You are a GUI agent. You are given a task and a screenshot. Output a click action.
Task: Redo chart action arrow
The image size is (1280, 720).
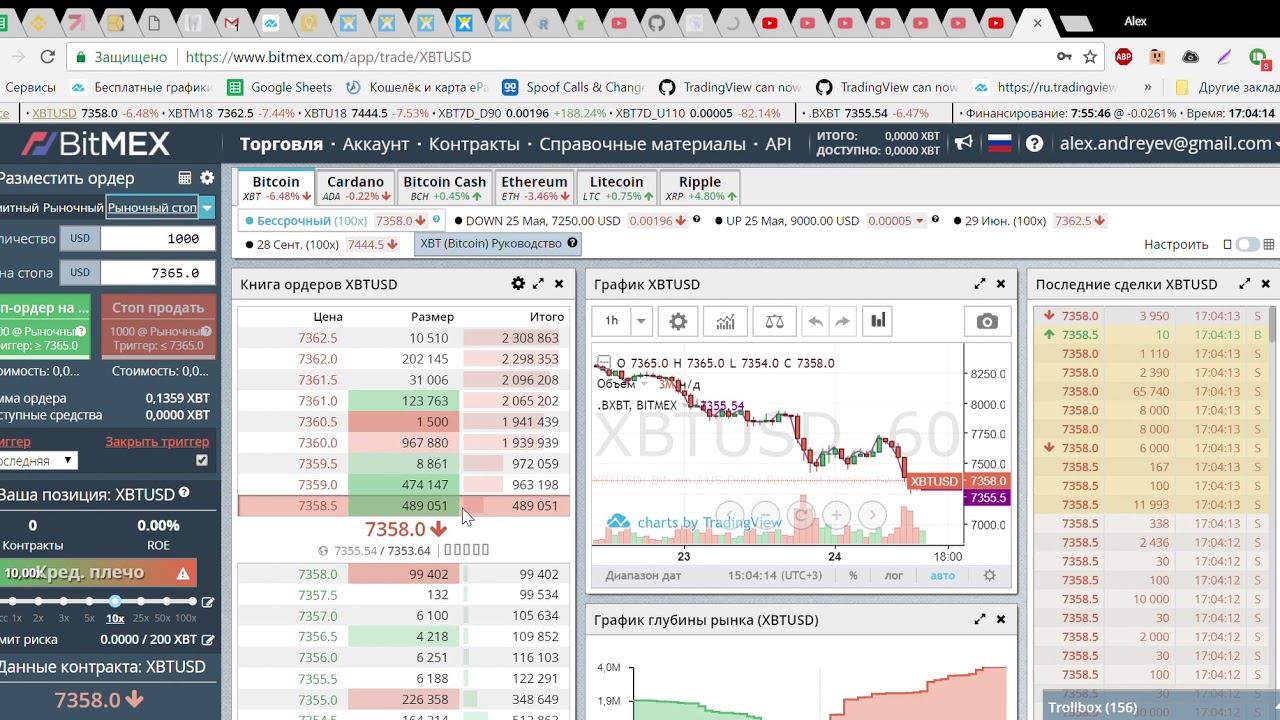click(842, 321)
